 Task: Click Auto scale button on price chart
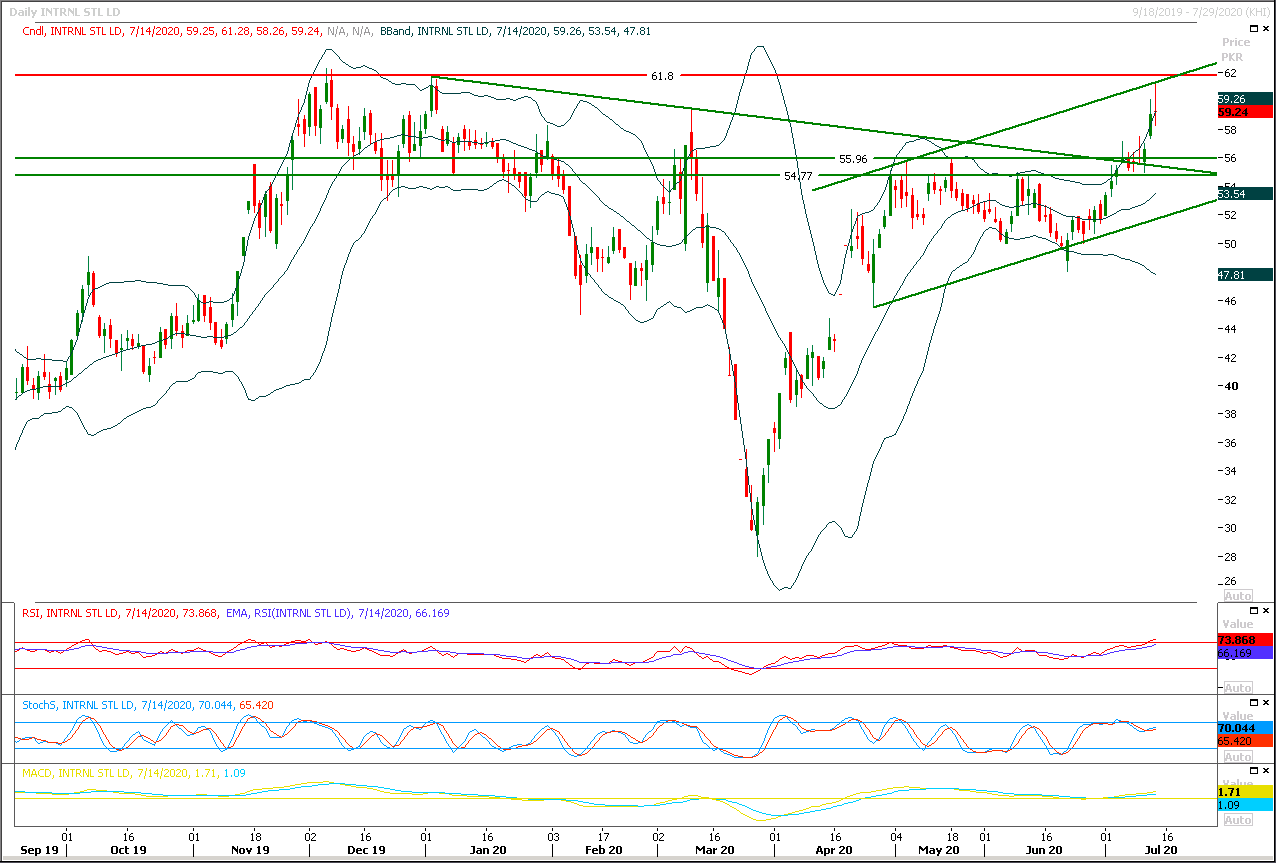pyautogui.click(x=1238, y=595)
